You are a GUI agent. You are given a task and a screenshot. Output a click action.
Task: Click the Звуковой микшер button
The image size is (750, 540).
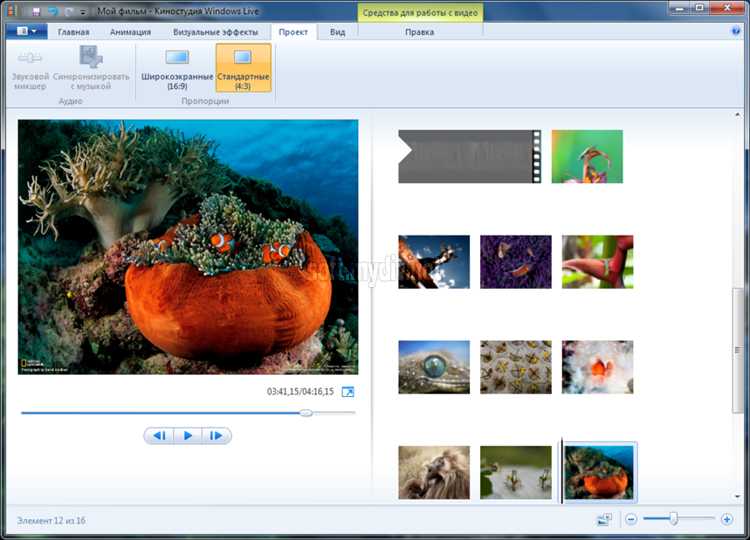[x=30, y=69]
